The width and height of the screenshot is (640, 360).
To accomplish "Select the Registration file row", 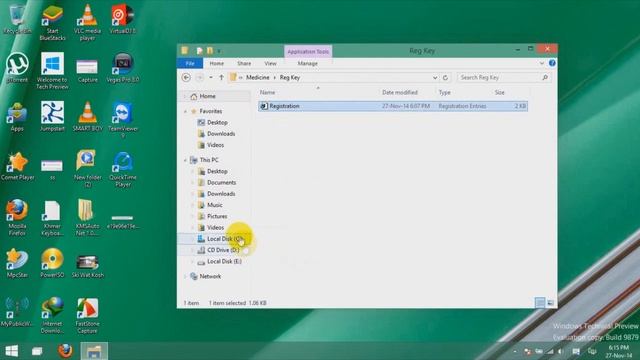I will (393, 106).
